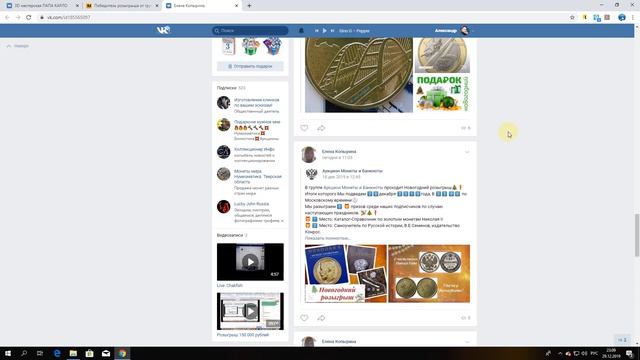Viewport: 640px width, 360px height.
Task: Open the Windows Start menu
Action: (8, 353)
